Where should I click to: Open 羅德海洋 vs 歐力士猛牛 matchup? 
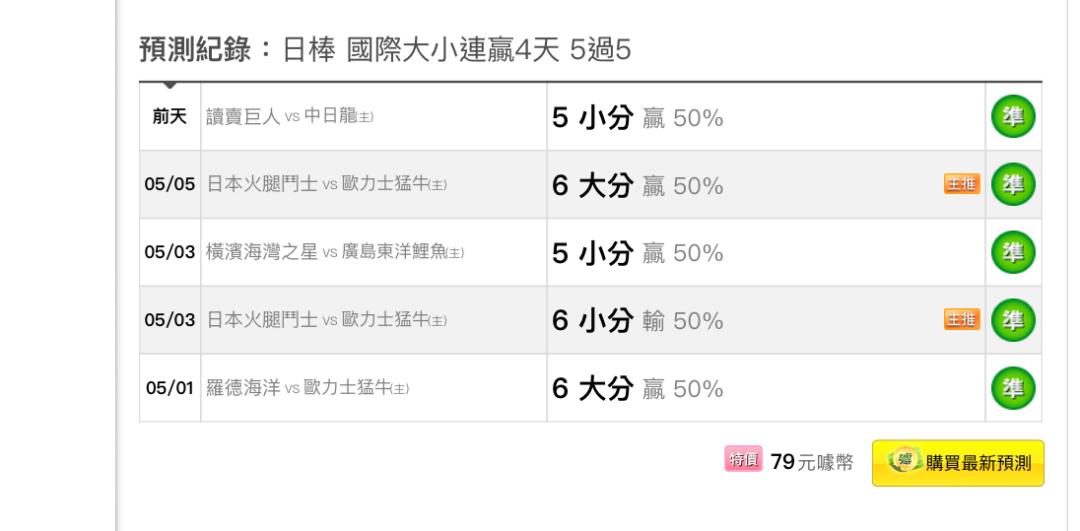coord(307,388)
